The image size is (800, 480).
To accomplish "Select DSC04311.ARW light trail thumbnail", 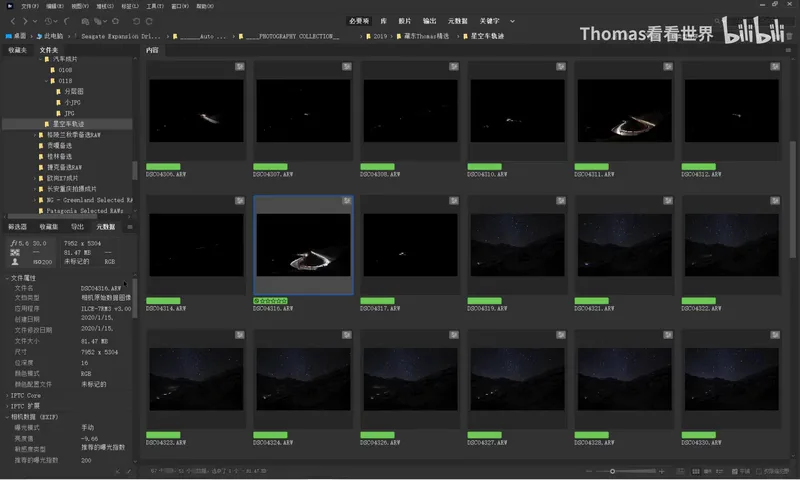I will 624,111.
